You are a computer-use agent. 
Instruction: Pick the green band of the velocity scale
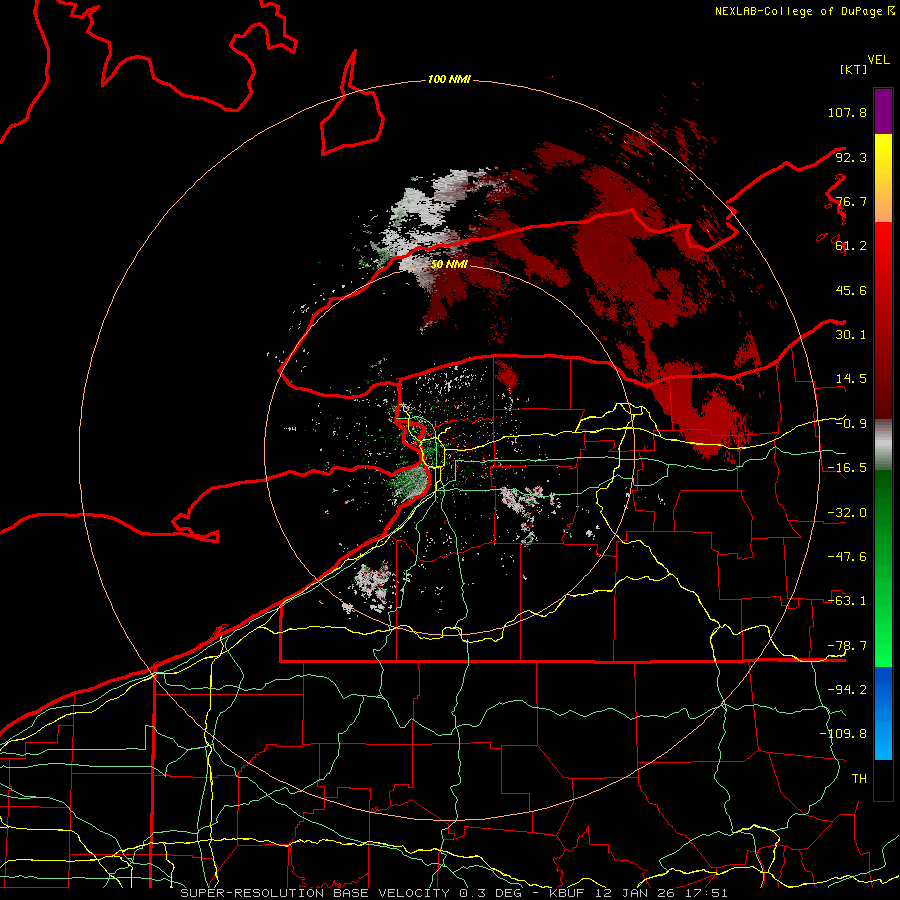[x=883, y=568]
